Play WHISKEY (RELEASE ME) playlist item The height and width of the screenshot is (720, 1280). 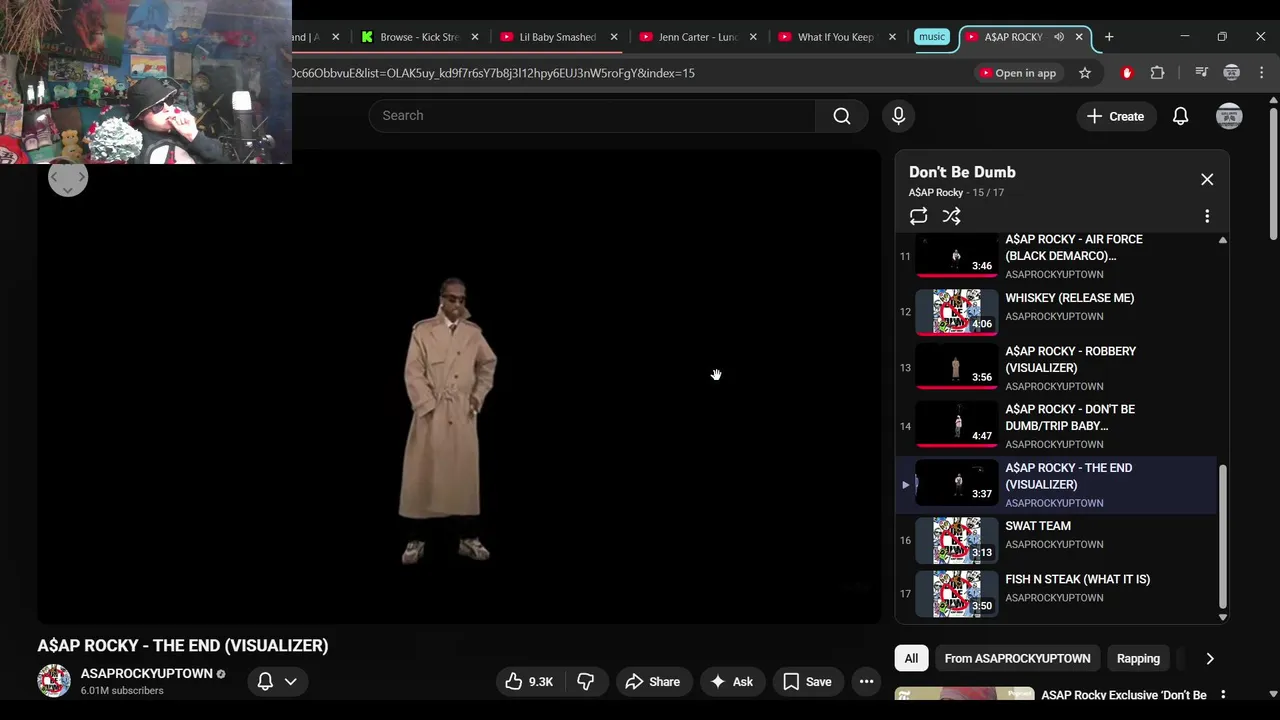coord(1056,312)
